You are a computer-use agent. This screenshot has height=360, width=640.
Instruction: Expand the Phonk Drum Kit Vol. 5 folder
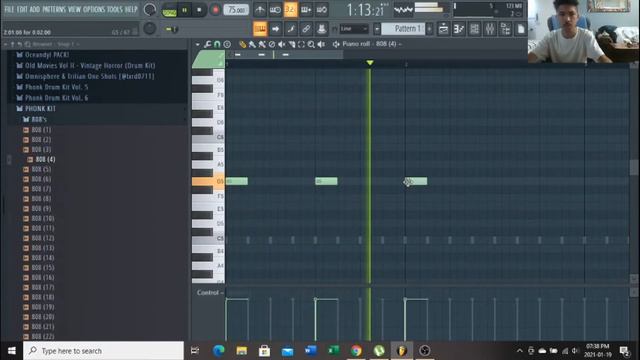coord(56,87)
